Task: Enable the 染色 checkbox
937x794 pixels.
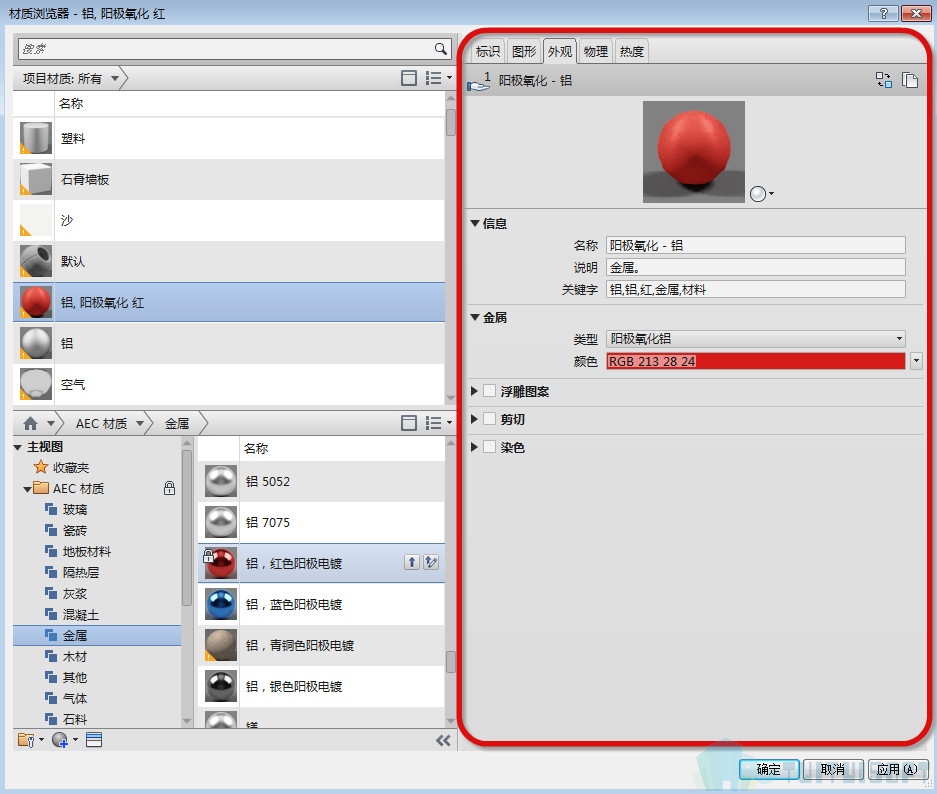Action: coord(489,447)
